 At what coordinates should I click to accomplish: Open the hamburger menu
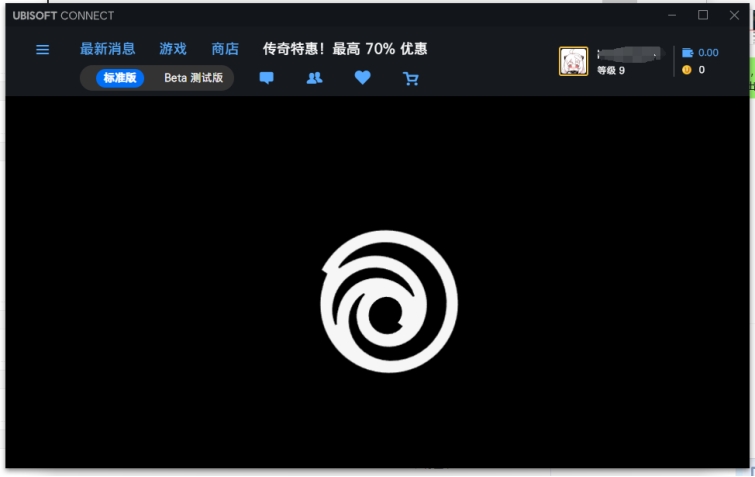[x=42, y=50]
